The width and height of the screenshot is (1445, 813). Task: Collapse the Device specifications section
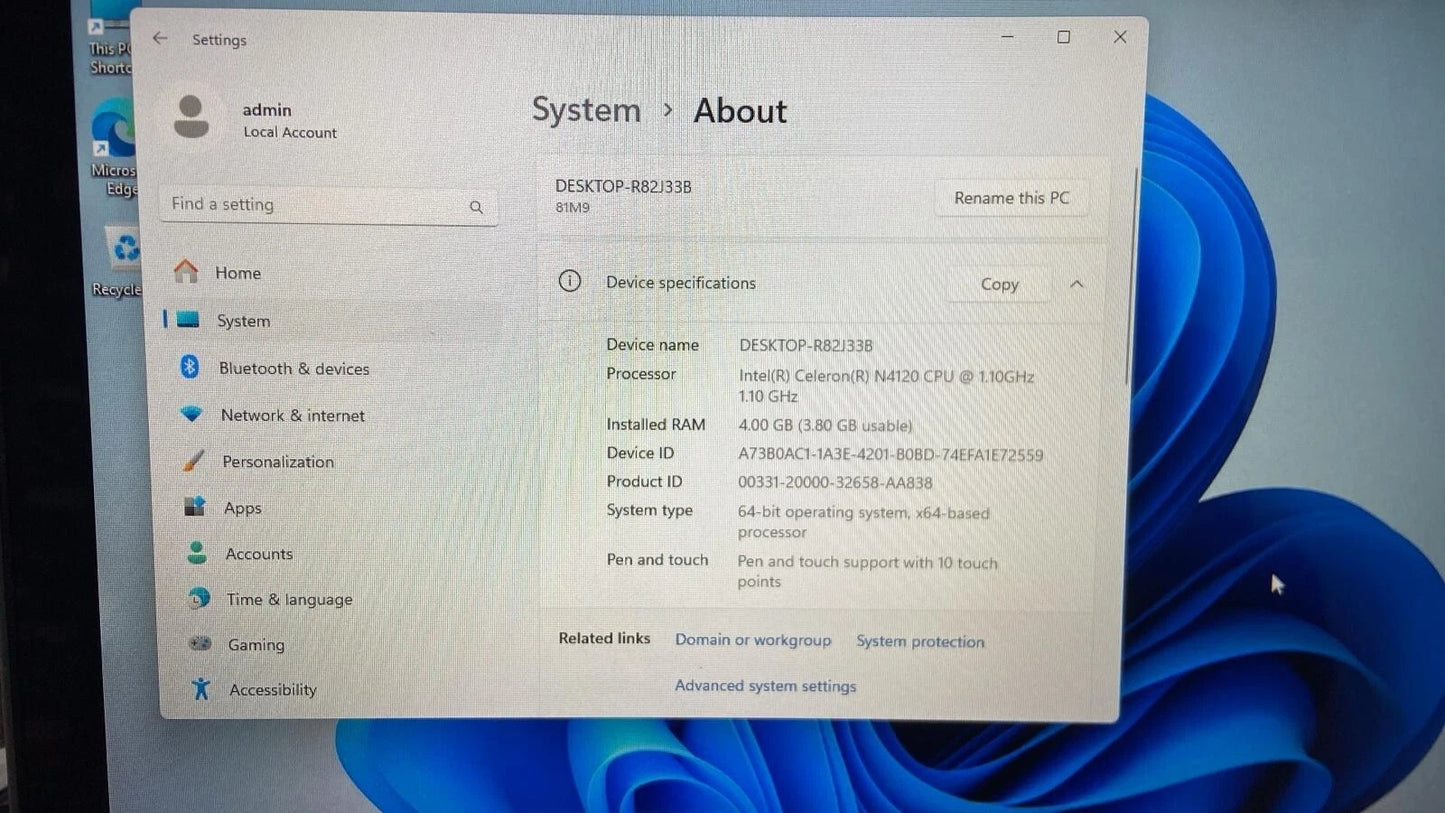[x=1077, y=284]
